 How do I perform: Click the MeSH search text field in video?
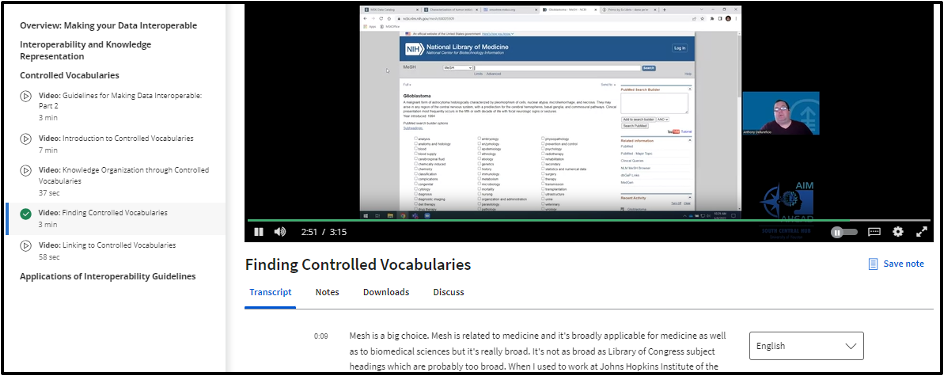click(x=557, y=68)
